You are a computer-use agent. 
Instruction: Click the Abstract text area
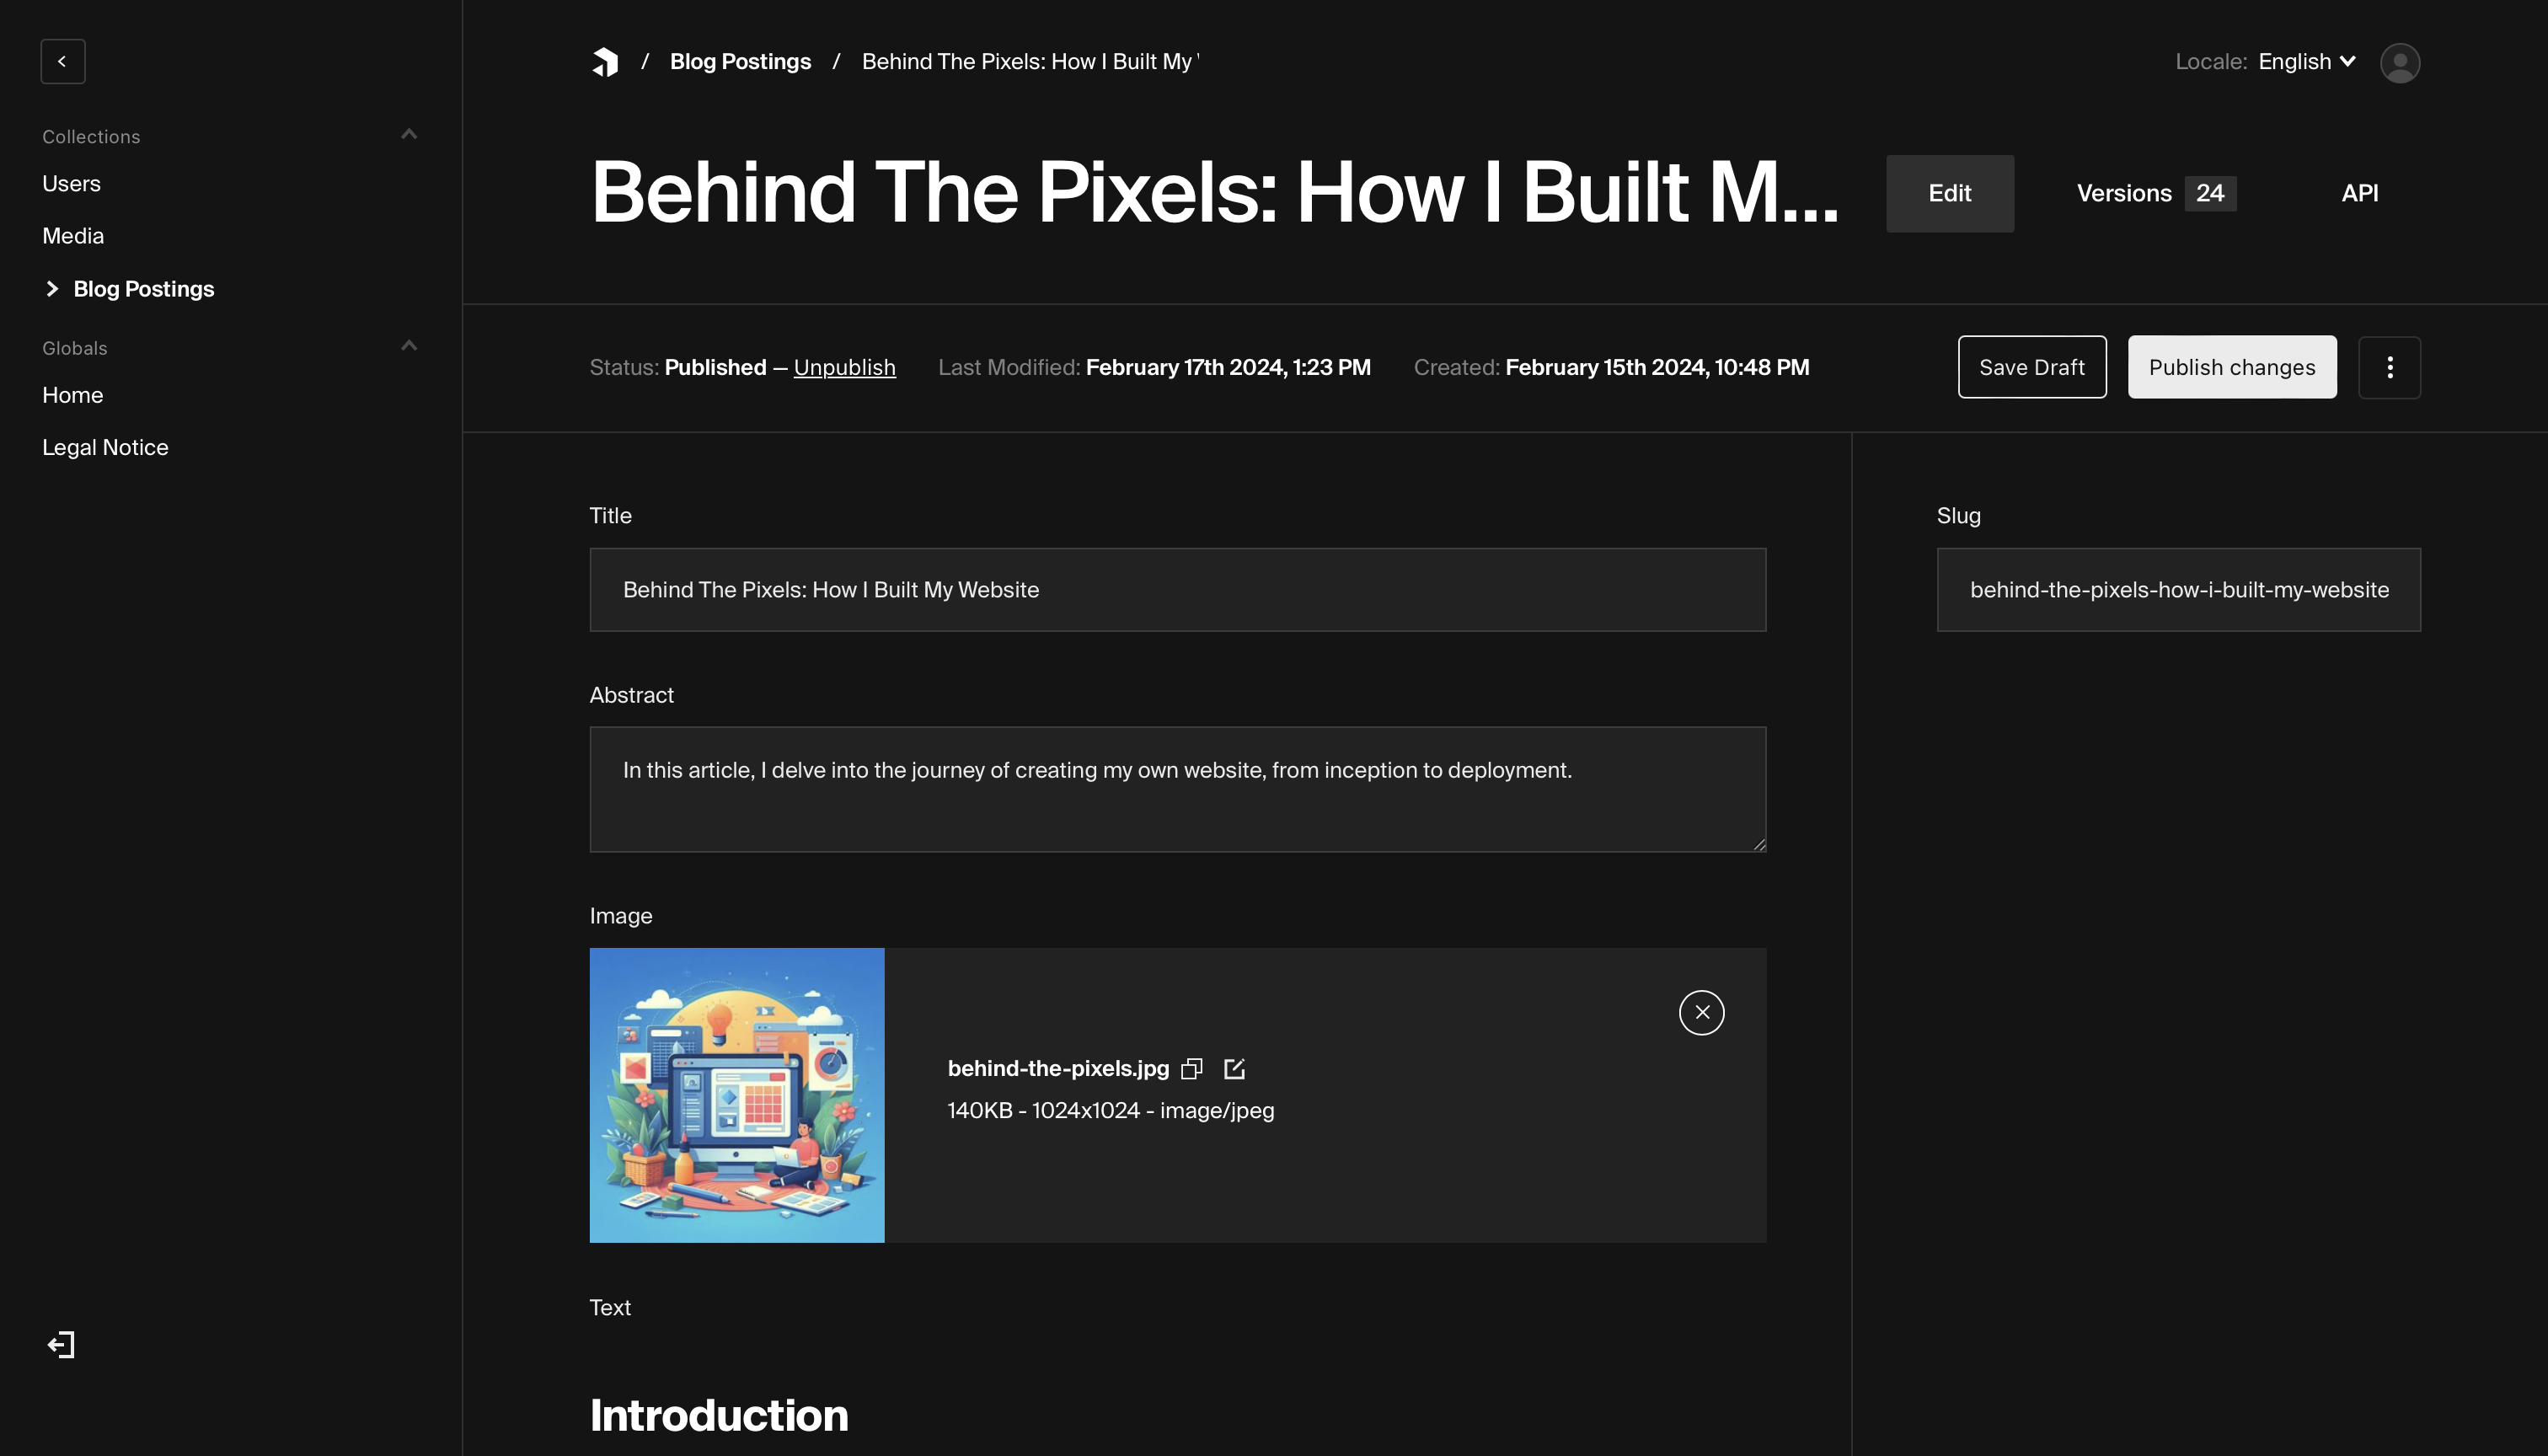click(x=1177, y=789)
